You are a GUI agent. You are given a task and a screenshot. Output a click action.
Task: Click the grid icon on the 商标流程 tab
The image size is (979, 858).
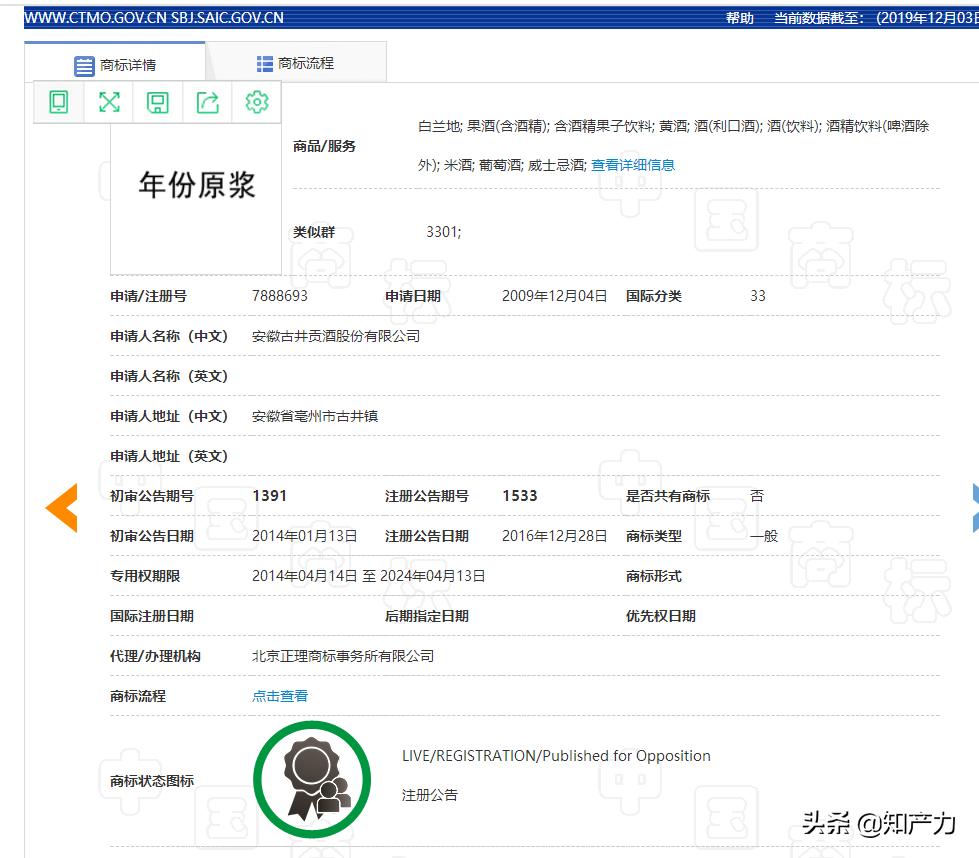[264, 61]
